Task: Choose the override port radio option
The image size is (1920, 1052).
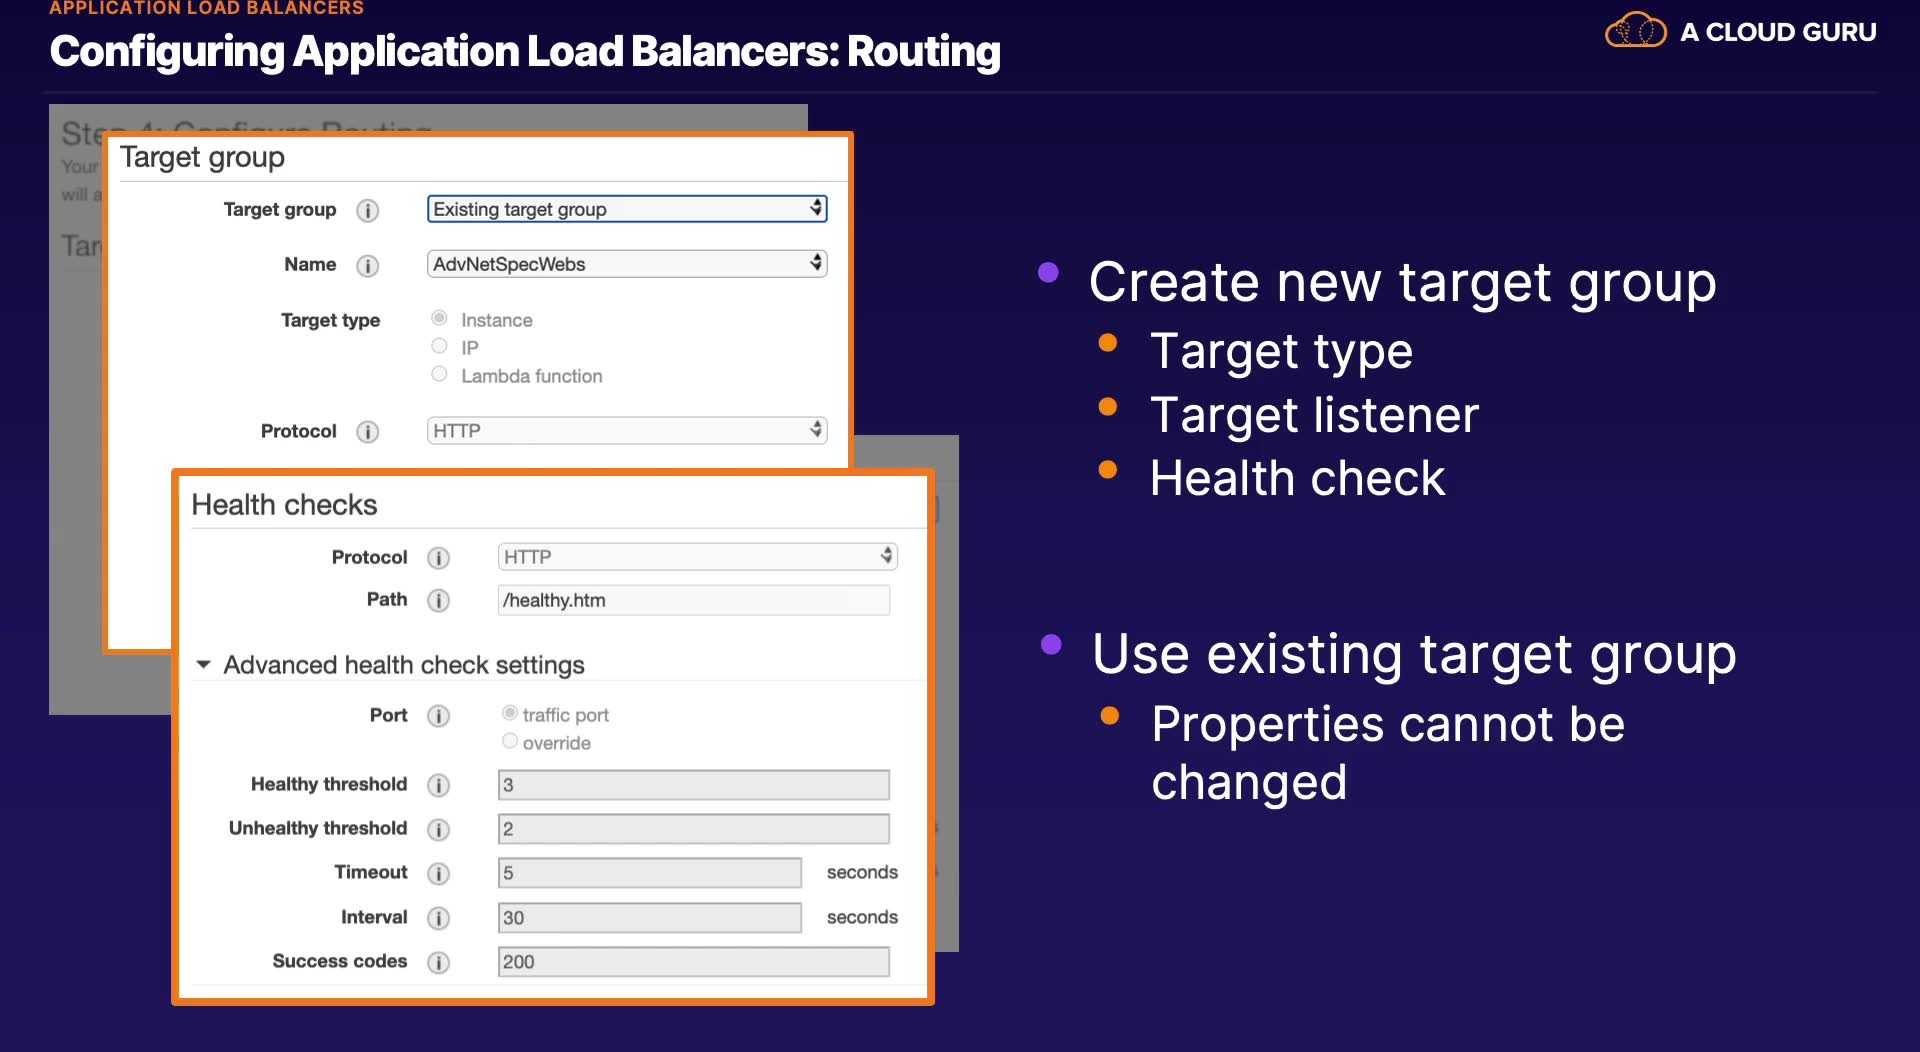Action: pos(510,741)
